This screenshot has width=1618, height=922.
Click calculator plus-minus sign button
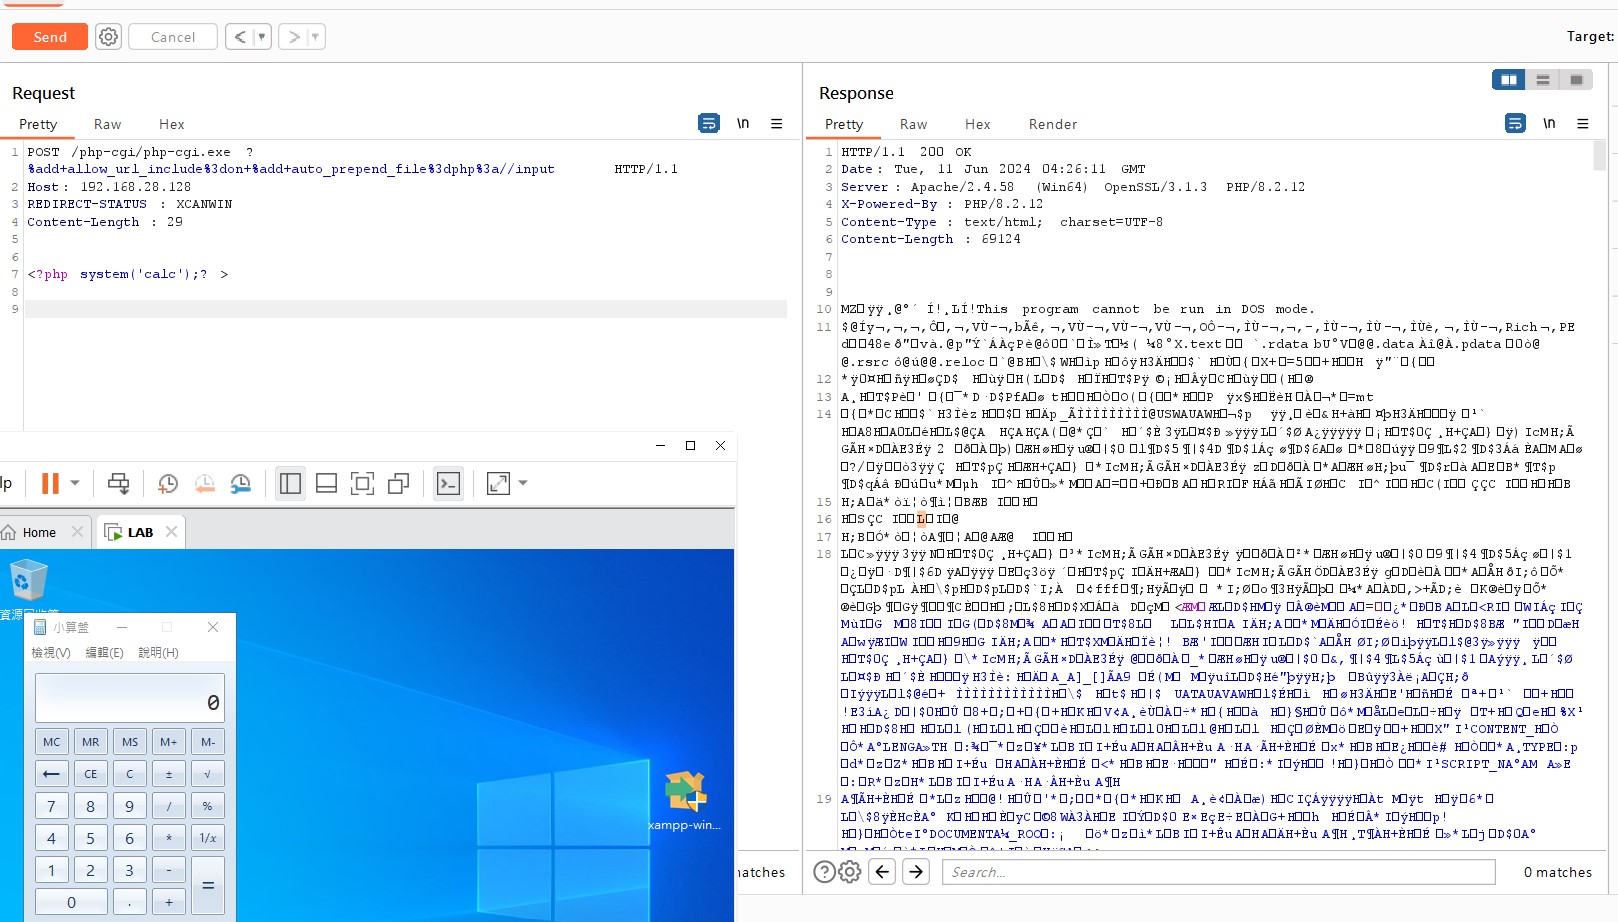[x=168, y=774]
